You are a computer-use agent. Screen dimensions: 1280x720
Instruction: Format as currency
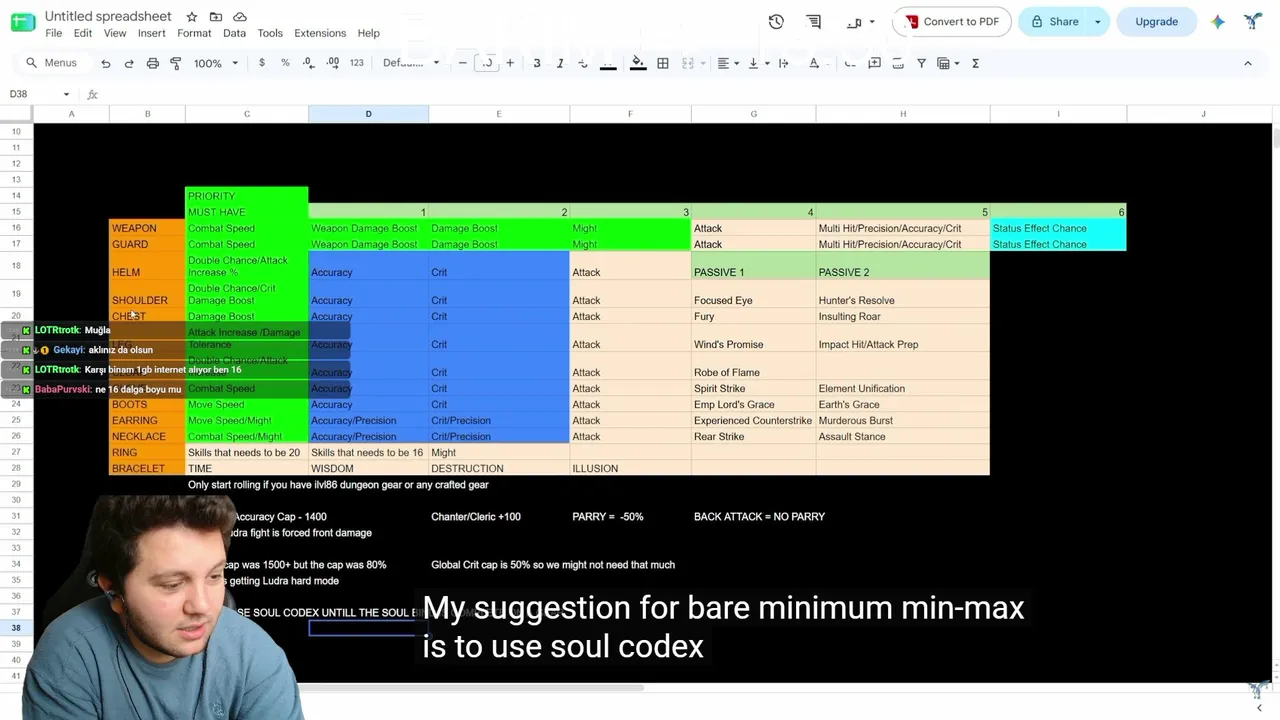(x=262, y=63)
